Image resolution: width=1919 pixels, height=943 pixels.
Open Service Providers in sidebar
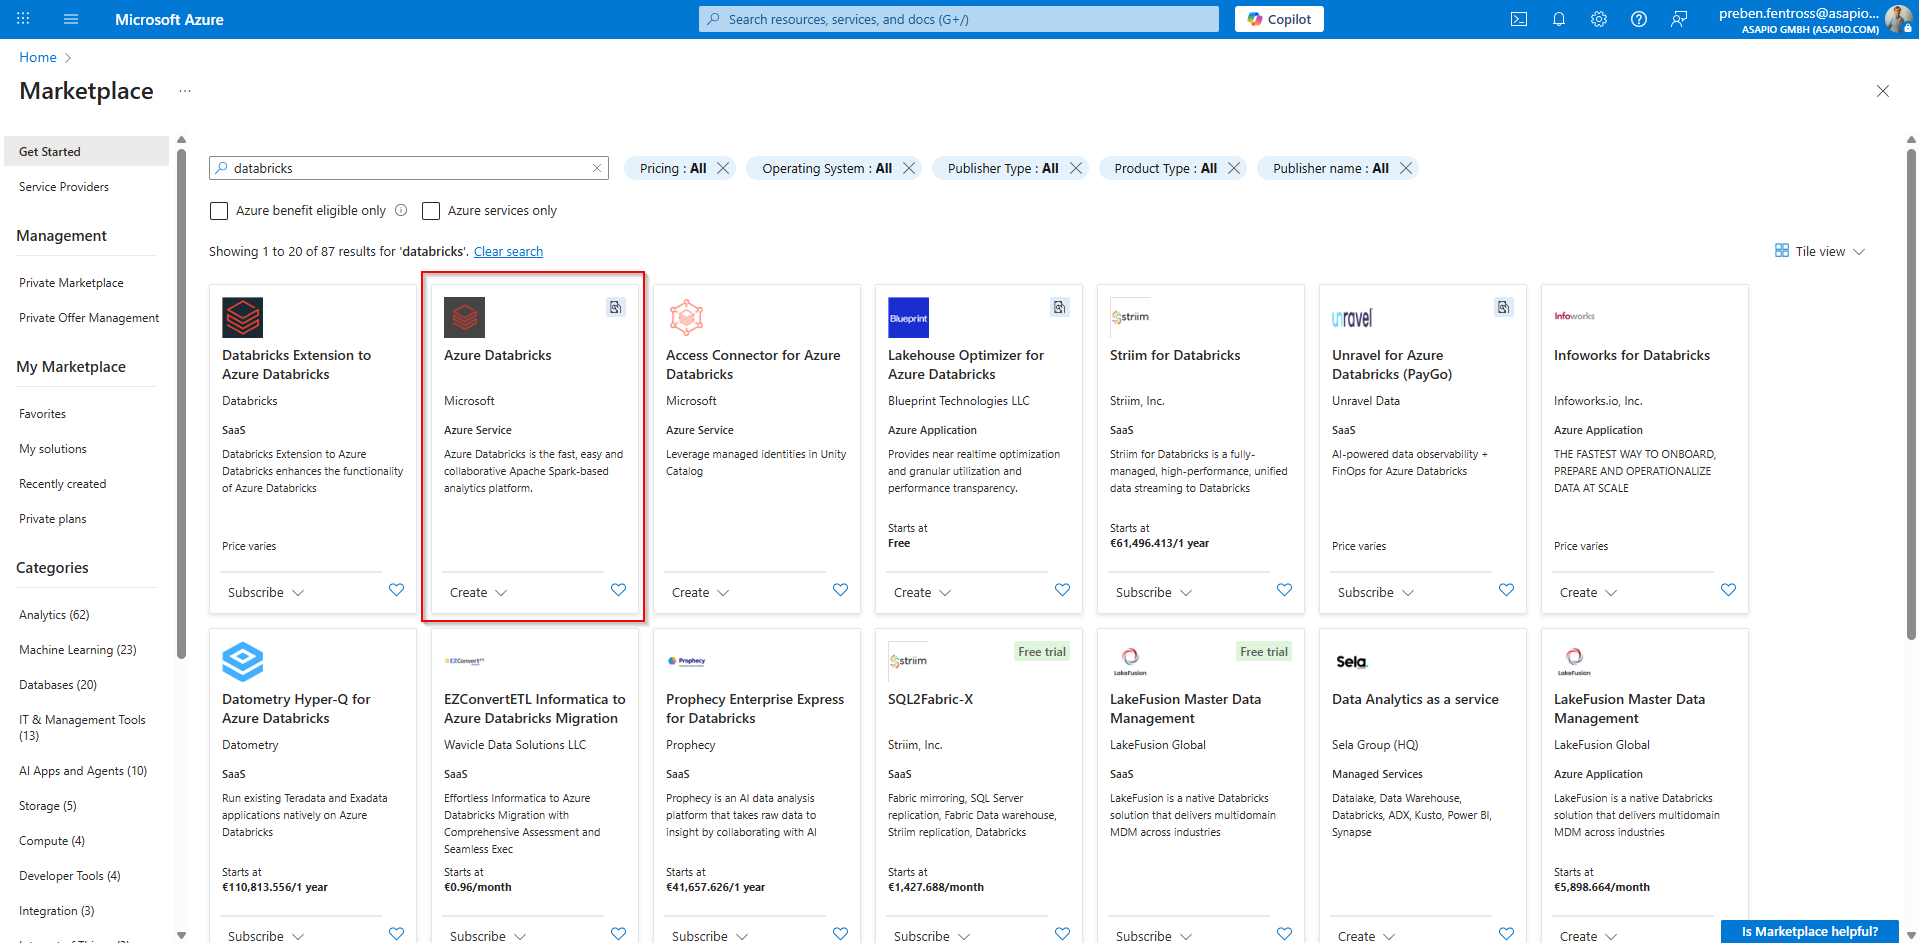click(x=64, y=187)
